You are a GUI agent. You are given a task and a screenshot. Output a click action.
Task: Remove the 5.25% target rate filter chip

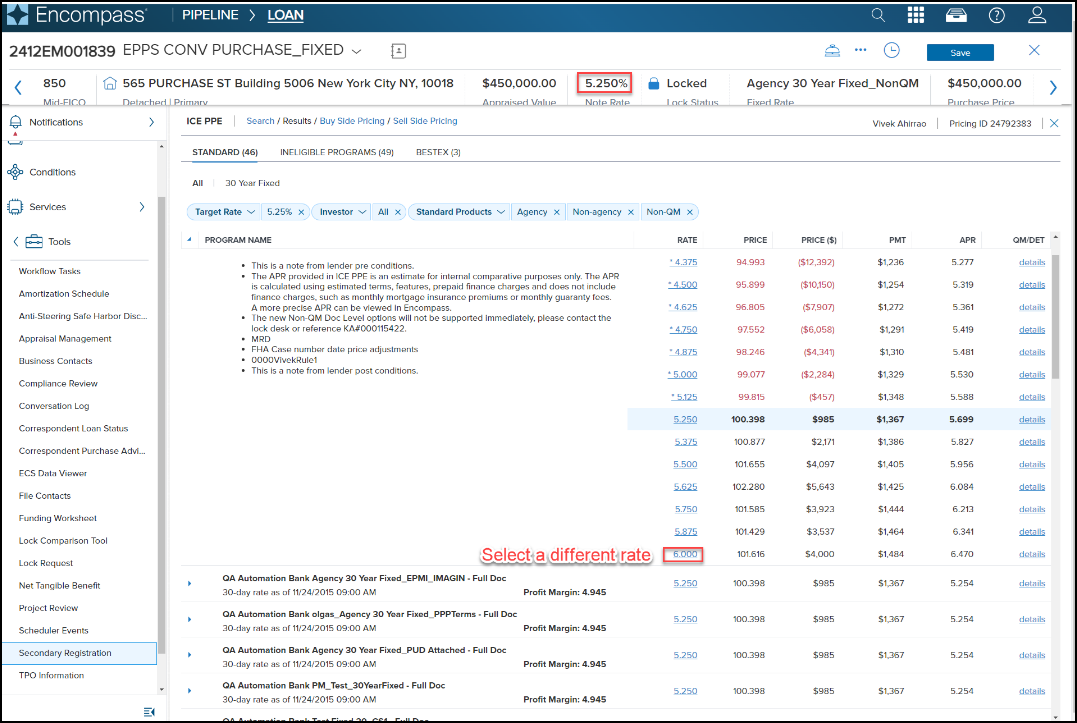click(301, 212)
